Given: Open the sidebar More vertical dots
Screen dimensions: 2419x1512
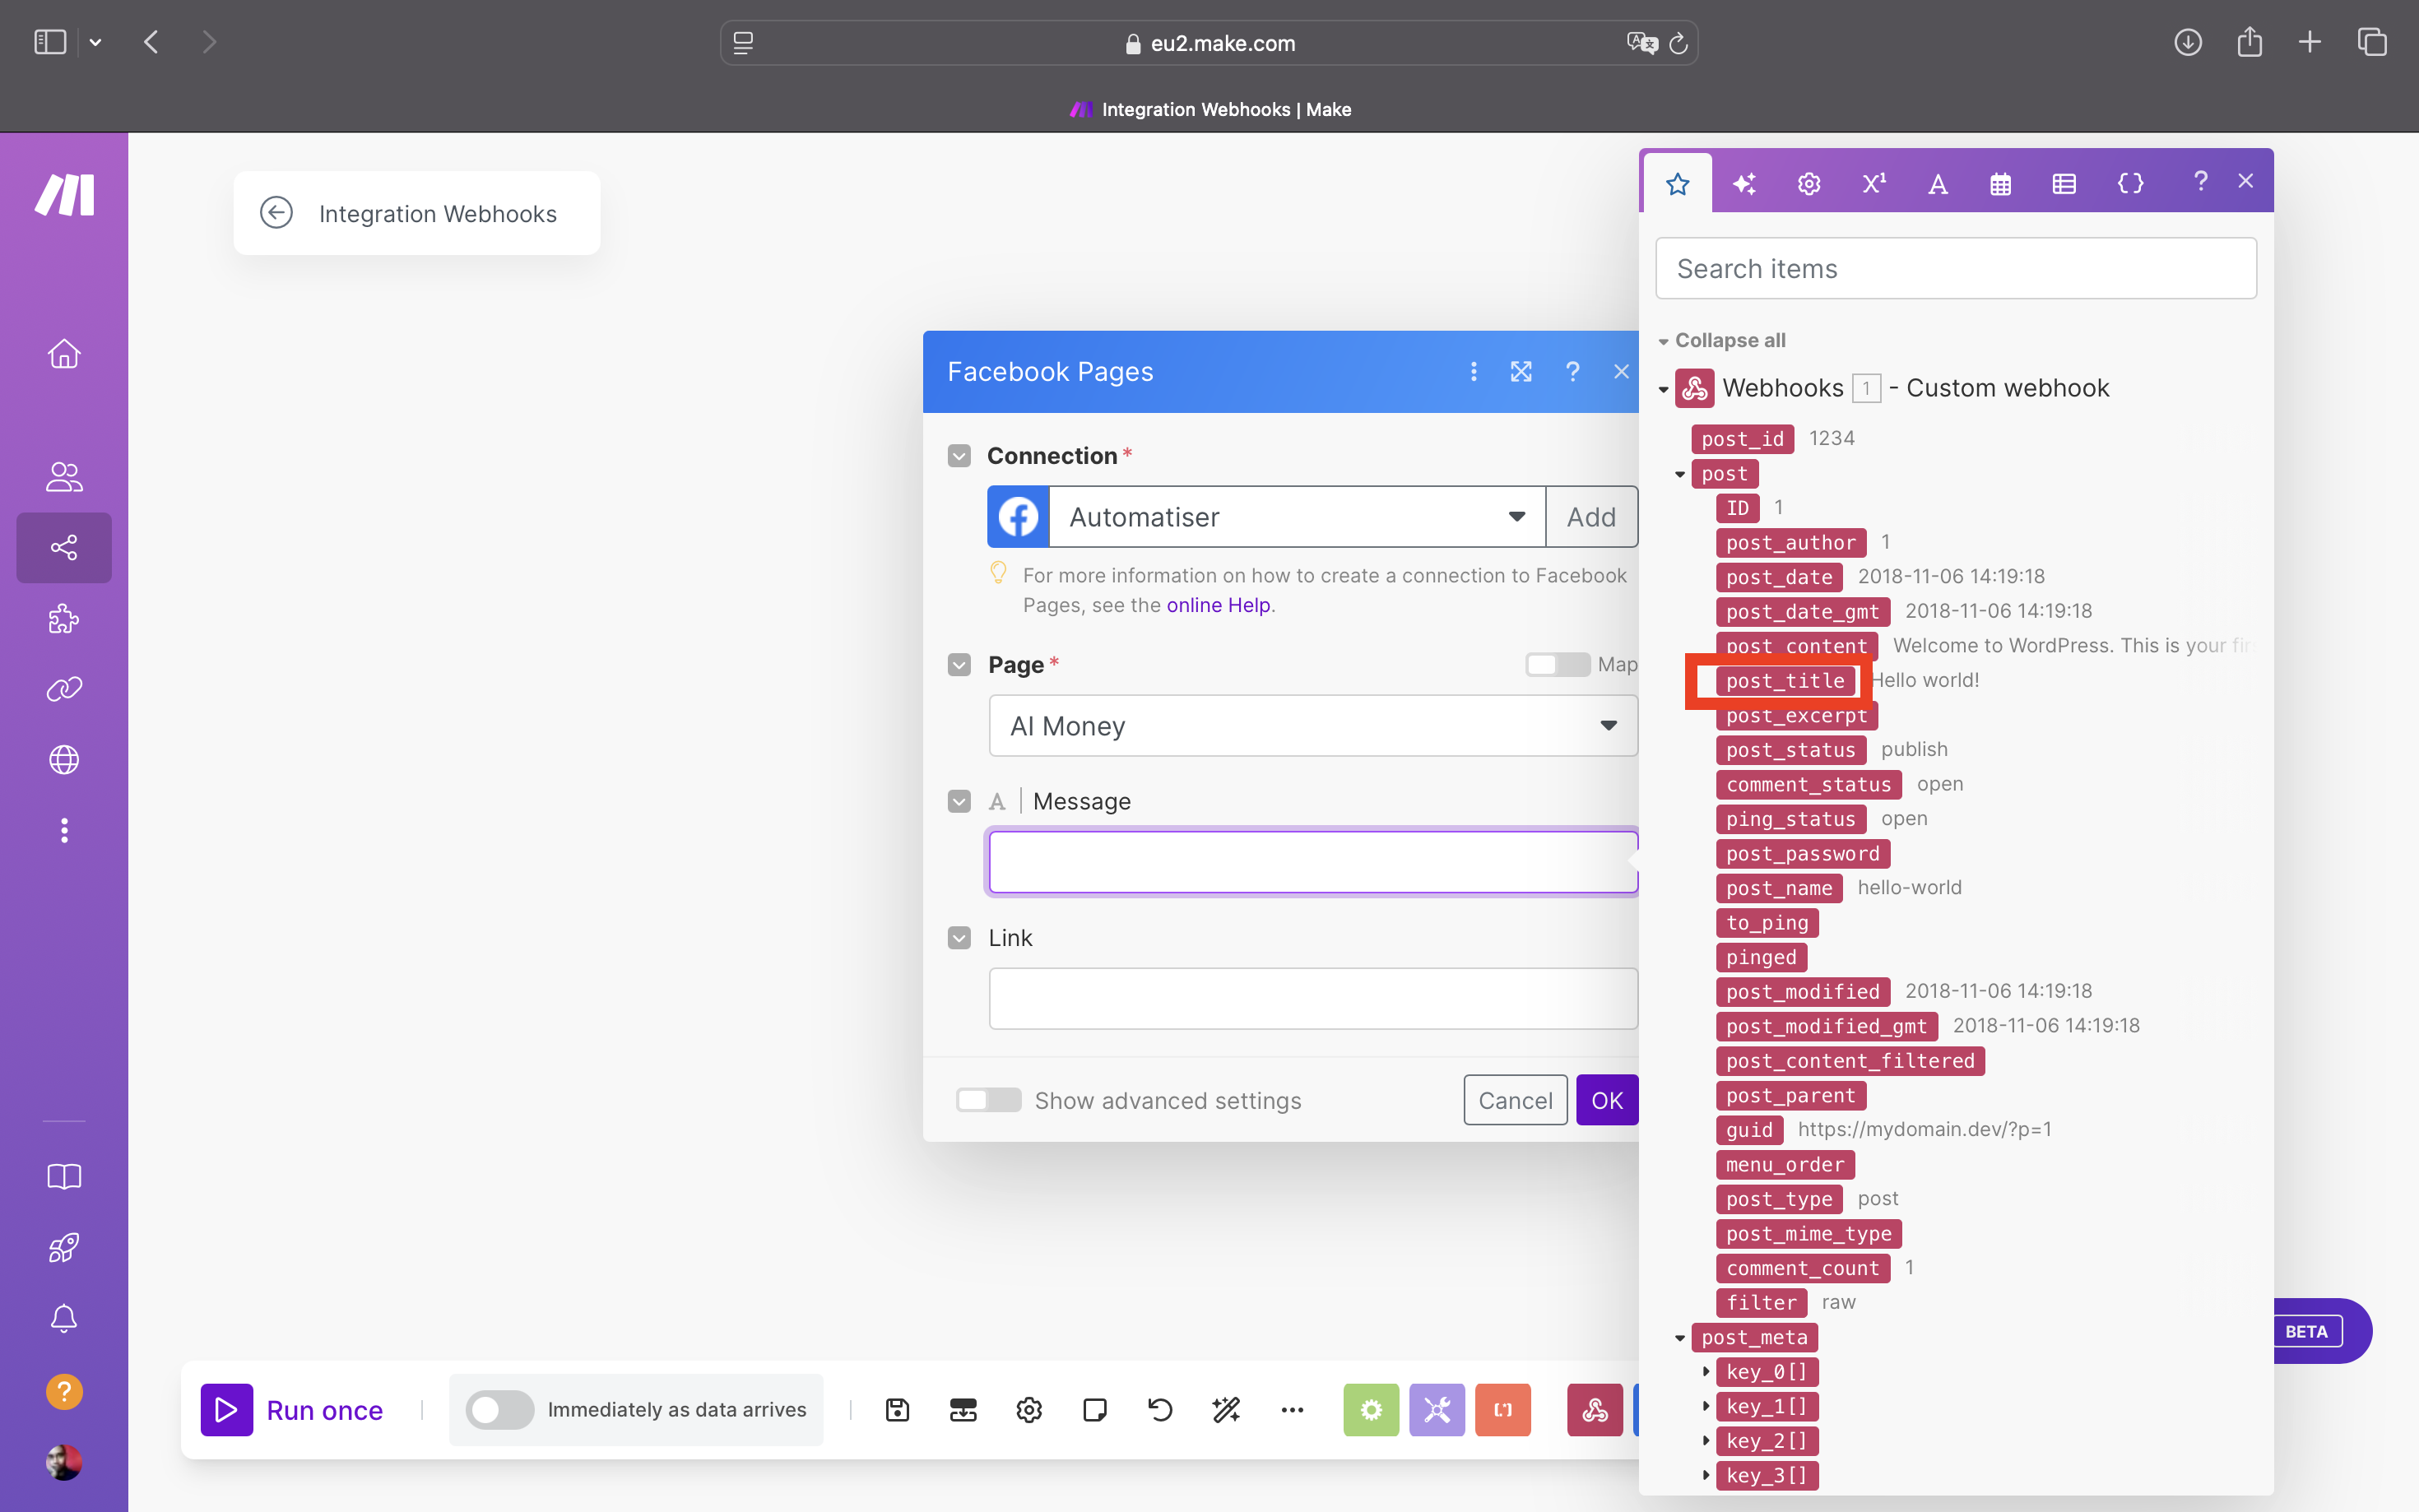Looking at the screenshot, I should click(64, 830).
